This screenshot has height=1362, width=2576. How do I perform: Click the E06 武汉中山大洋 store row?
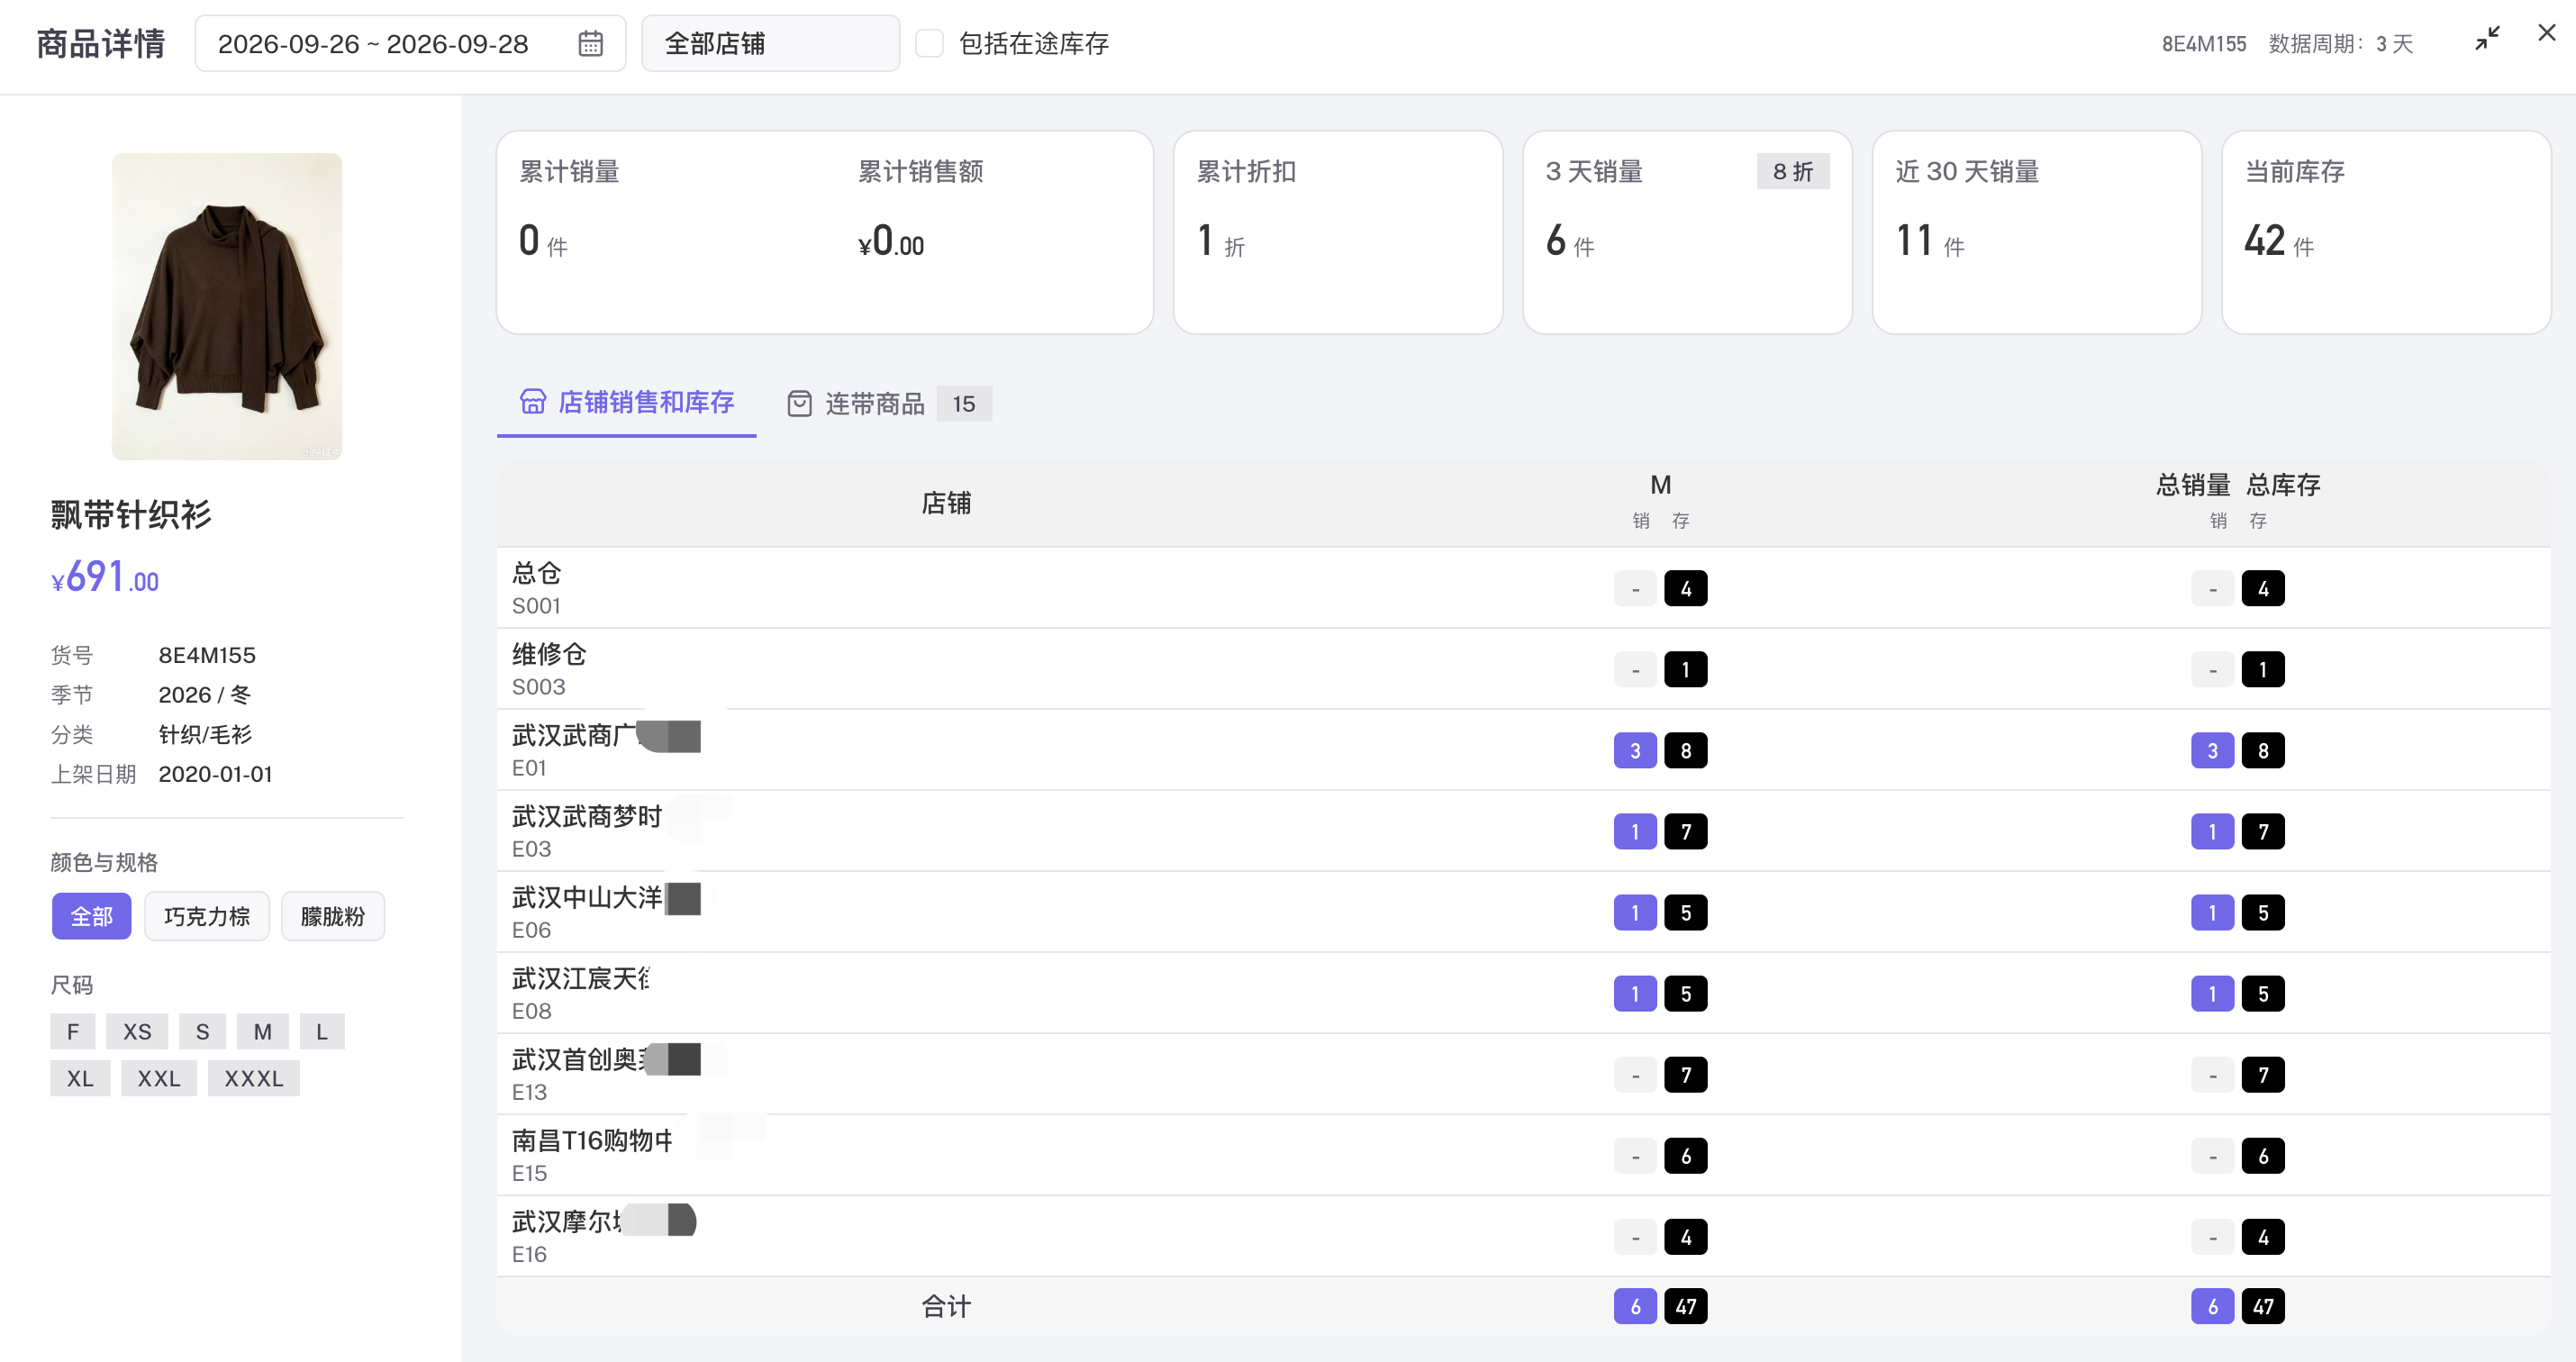tap(1523, 912)
